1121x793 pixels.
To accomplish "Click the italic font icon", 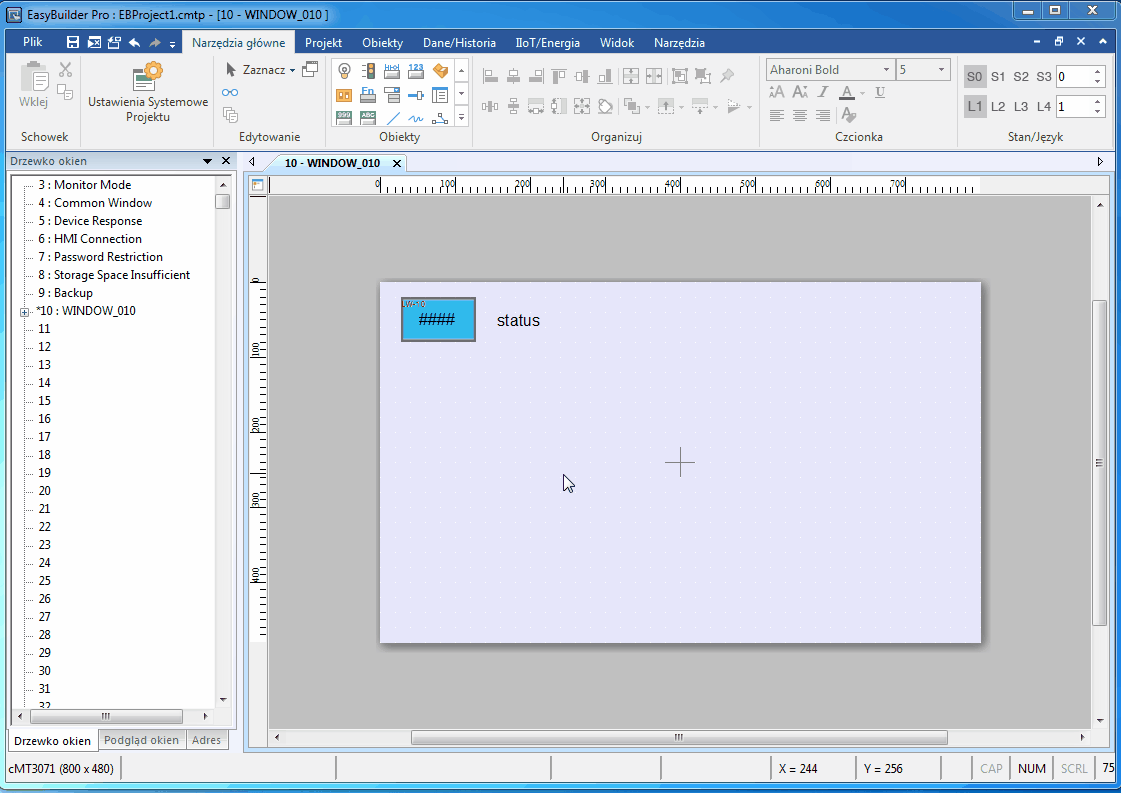I will pyautogui.click(x=823, y=92).
